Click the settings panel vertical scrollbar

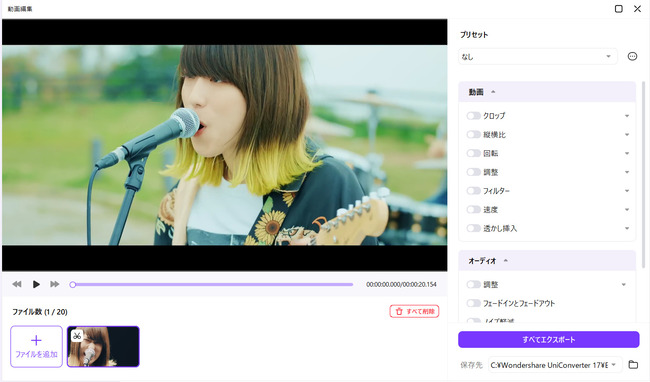pyautogui.click(x=643, y=174)
